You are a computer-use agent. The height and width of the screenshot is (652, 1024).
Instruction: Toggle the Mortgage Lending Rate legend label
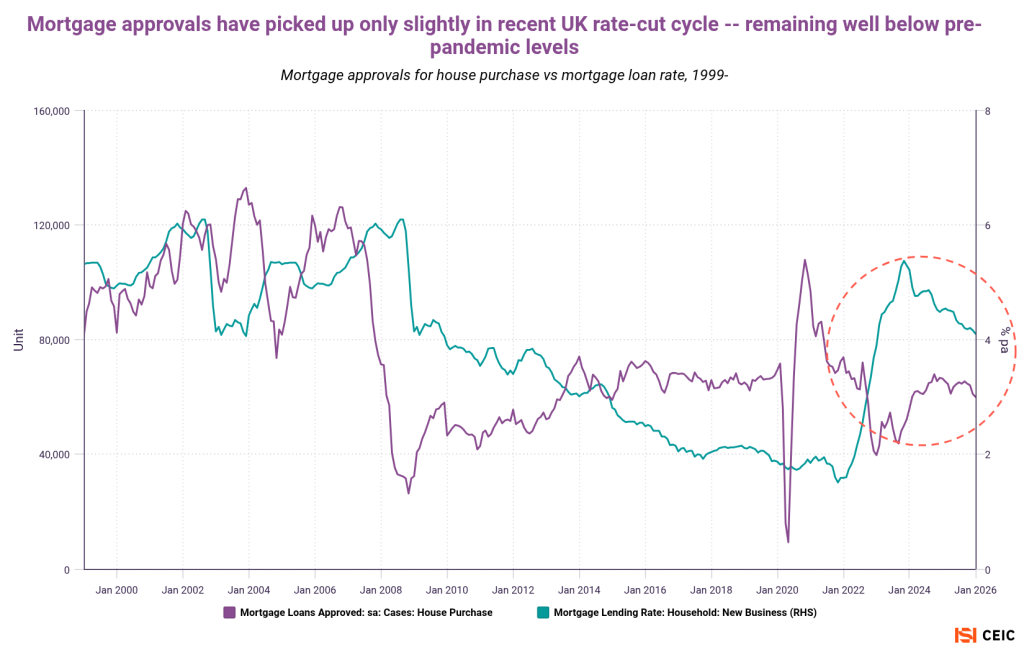(685, 612)
